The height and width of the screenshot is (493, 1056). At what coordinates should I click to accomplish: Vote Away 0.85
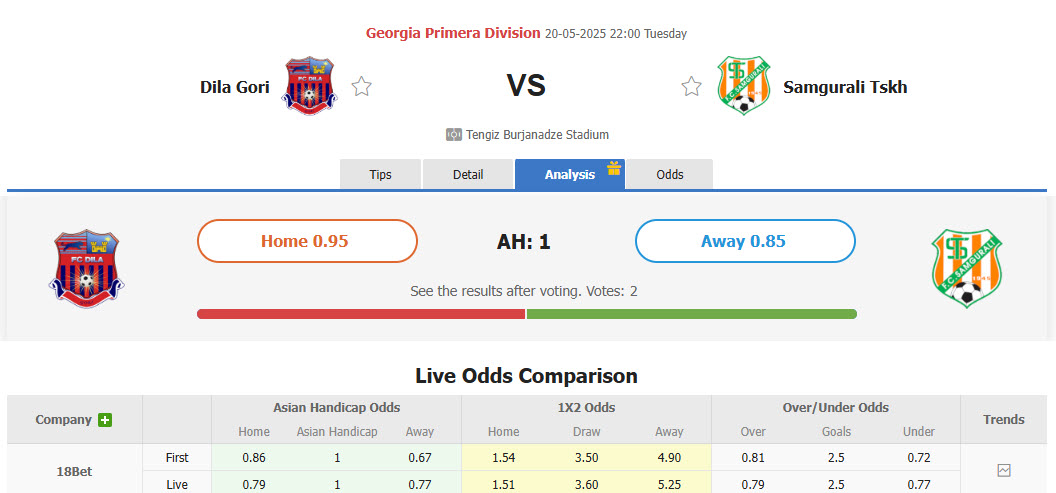coord(745,241)
